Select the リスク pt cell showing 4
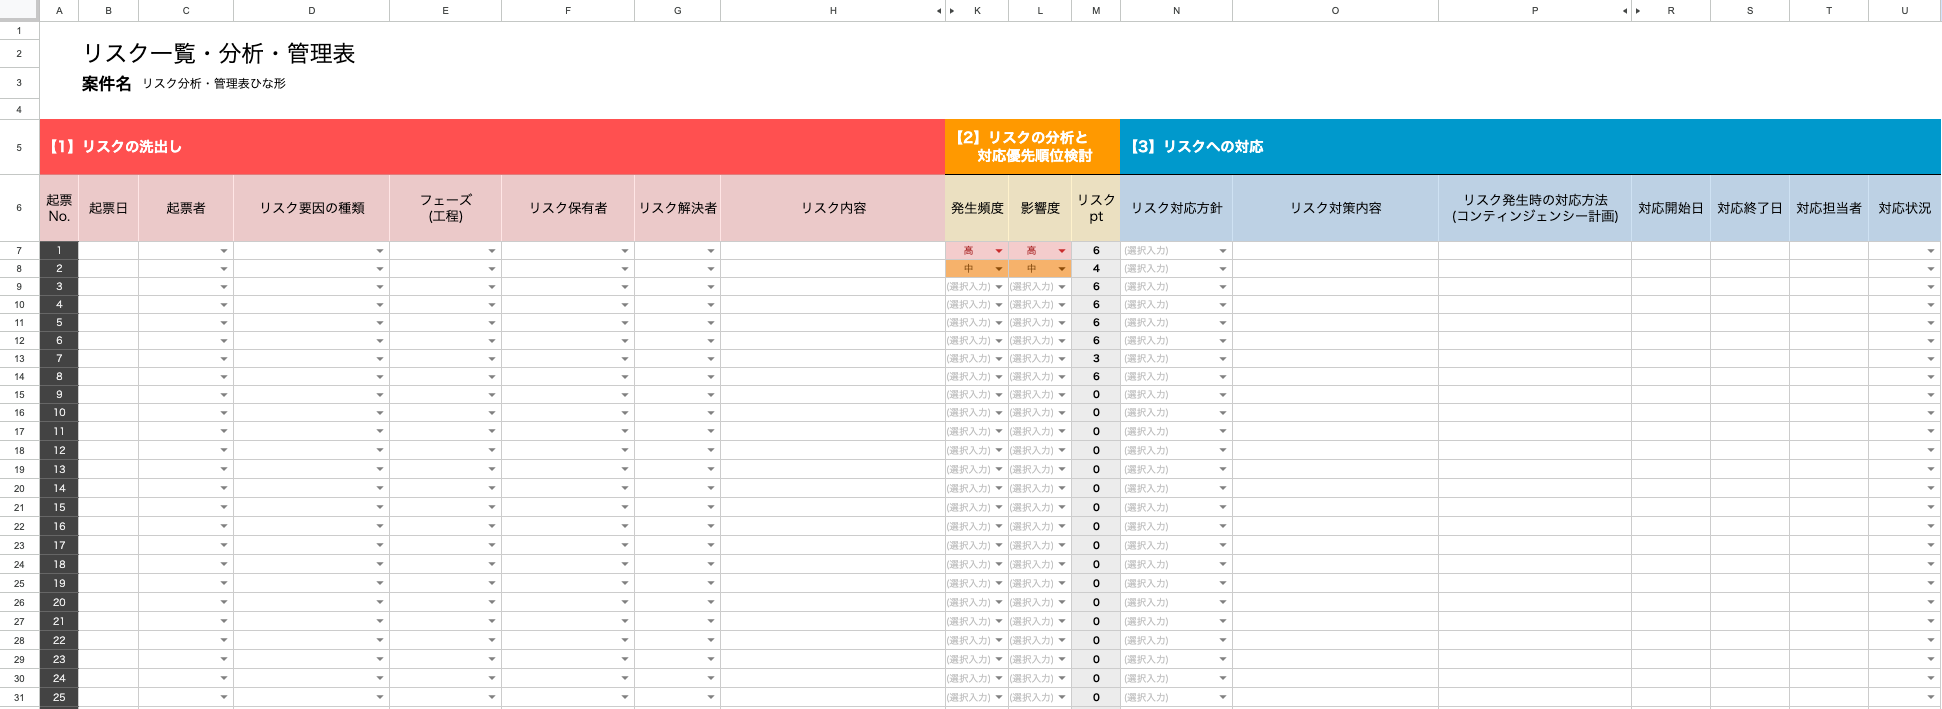Image resolution: width=1942 pixels, height=709 pixels. (1096, 269)
